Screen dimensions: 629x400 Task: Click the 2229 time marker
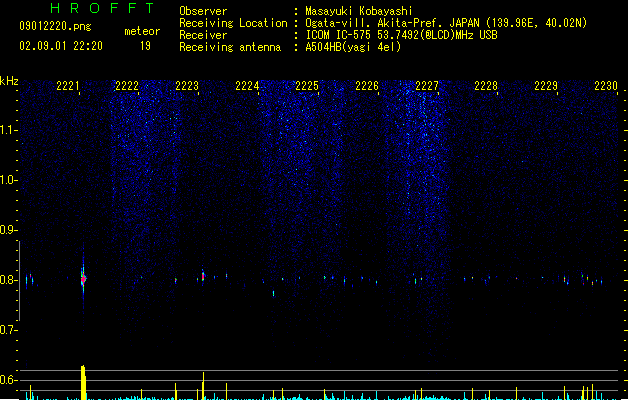coord(546,86)
